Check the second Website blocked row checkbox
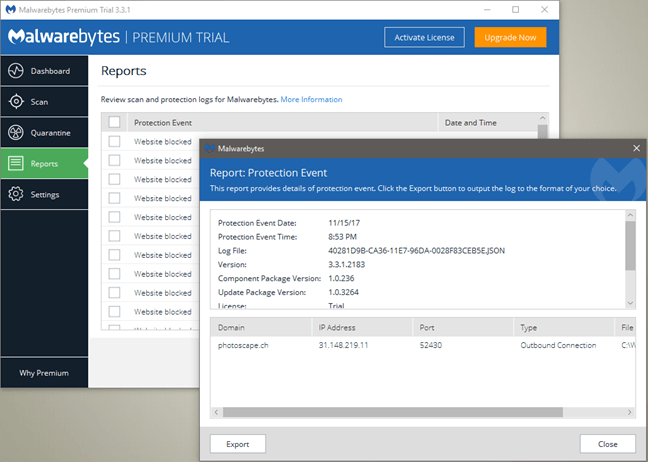This screenshot has height=462, width=648. point(114,160)
